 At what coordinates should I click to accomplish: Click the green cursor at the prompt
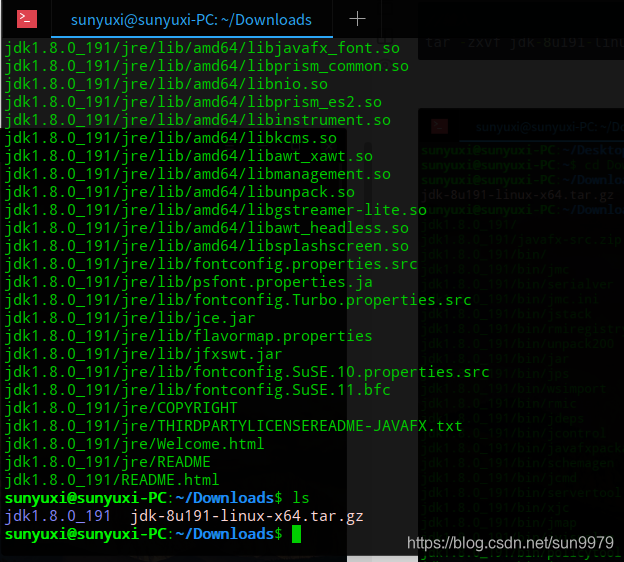(296, 534)
